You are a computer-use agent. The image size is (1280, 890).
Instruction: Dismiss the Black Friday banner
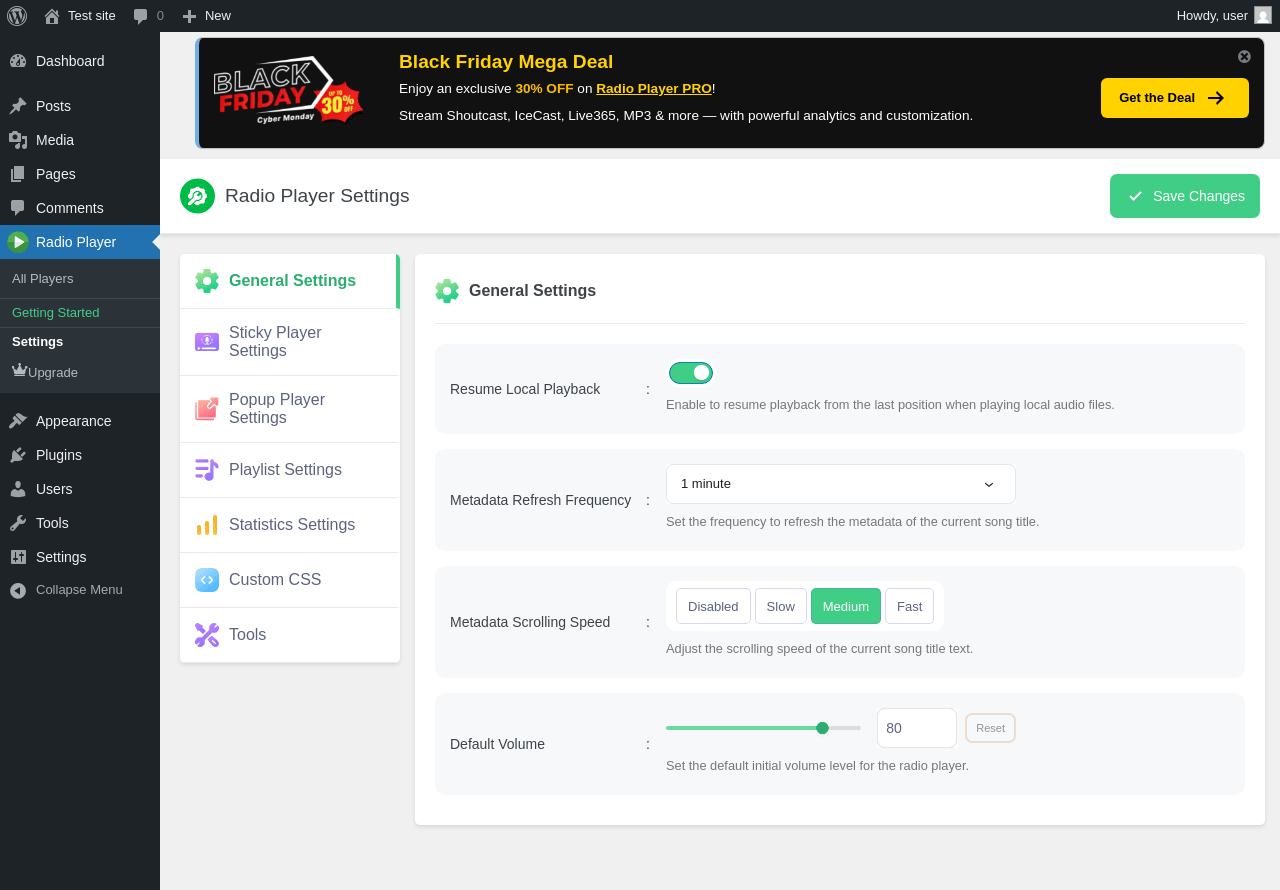(1244, 57)
